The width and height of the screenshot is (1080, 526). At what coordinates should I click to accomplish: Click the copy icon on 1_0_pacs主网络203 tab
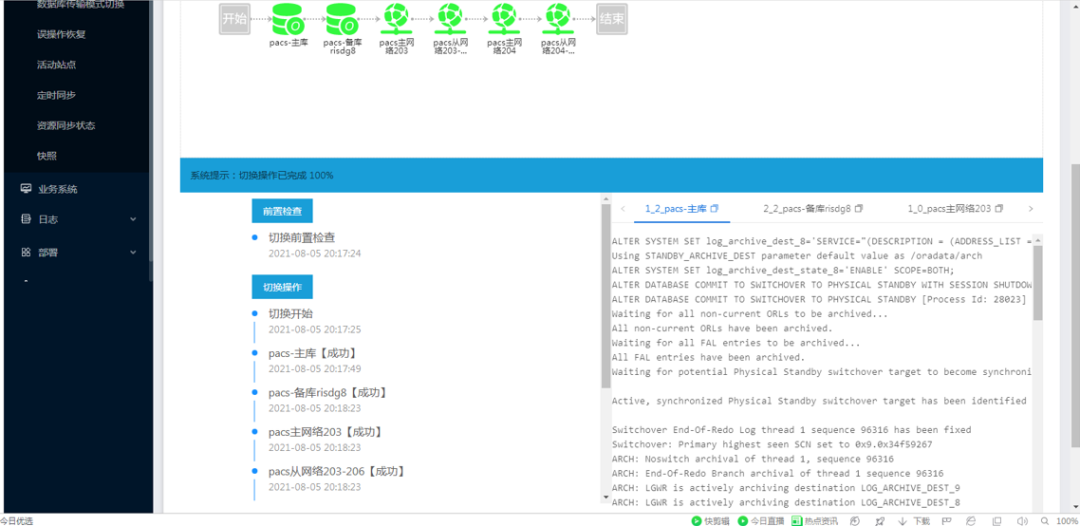[x=999, y=209]
